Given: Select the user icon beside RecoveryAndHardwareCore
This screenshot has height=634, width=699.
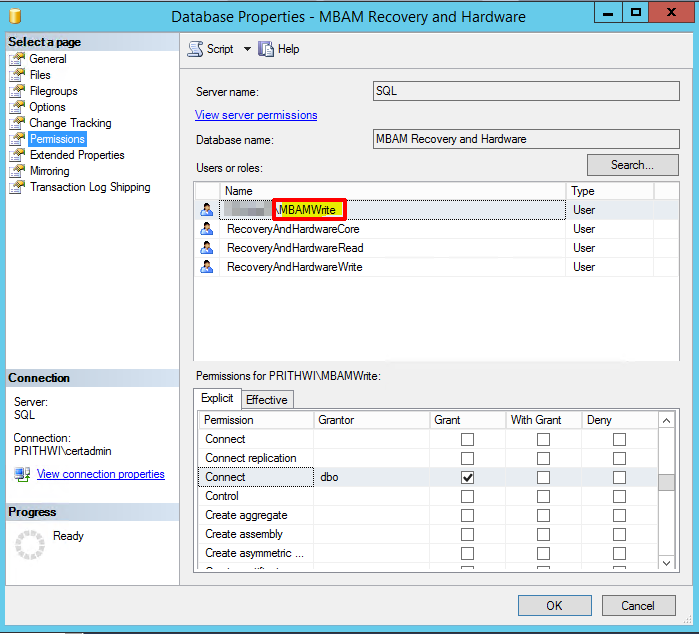Looking at the screenshot, I should coord(207,229).
